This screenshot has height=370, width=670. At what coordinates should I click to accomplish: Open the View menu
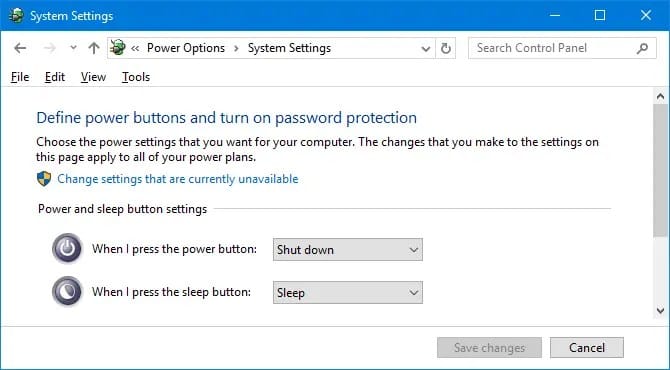tap(93, 77)
